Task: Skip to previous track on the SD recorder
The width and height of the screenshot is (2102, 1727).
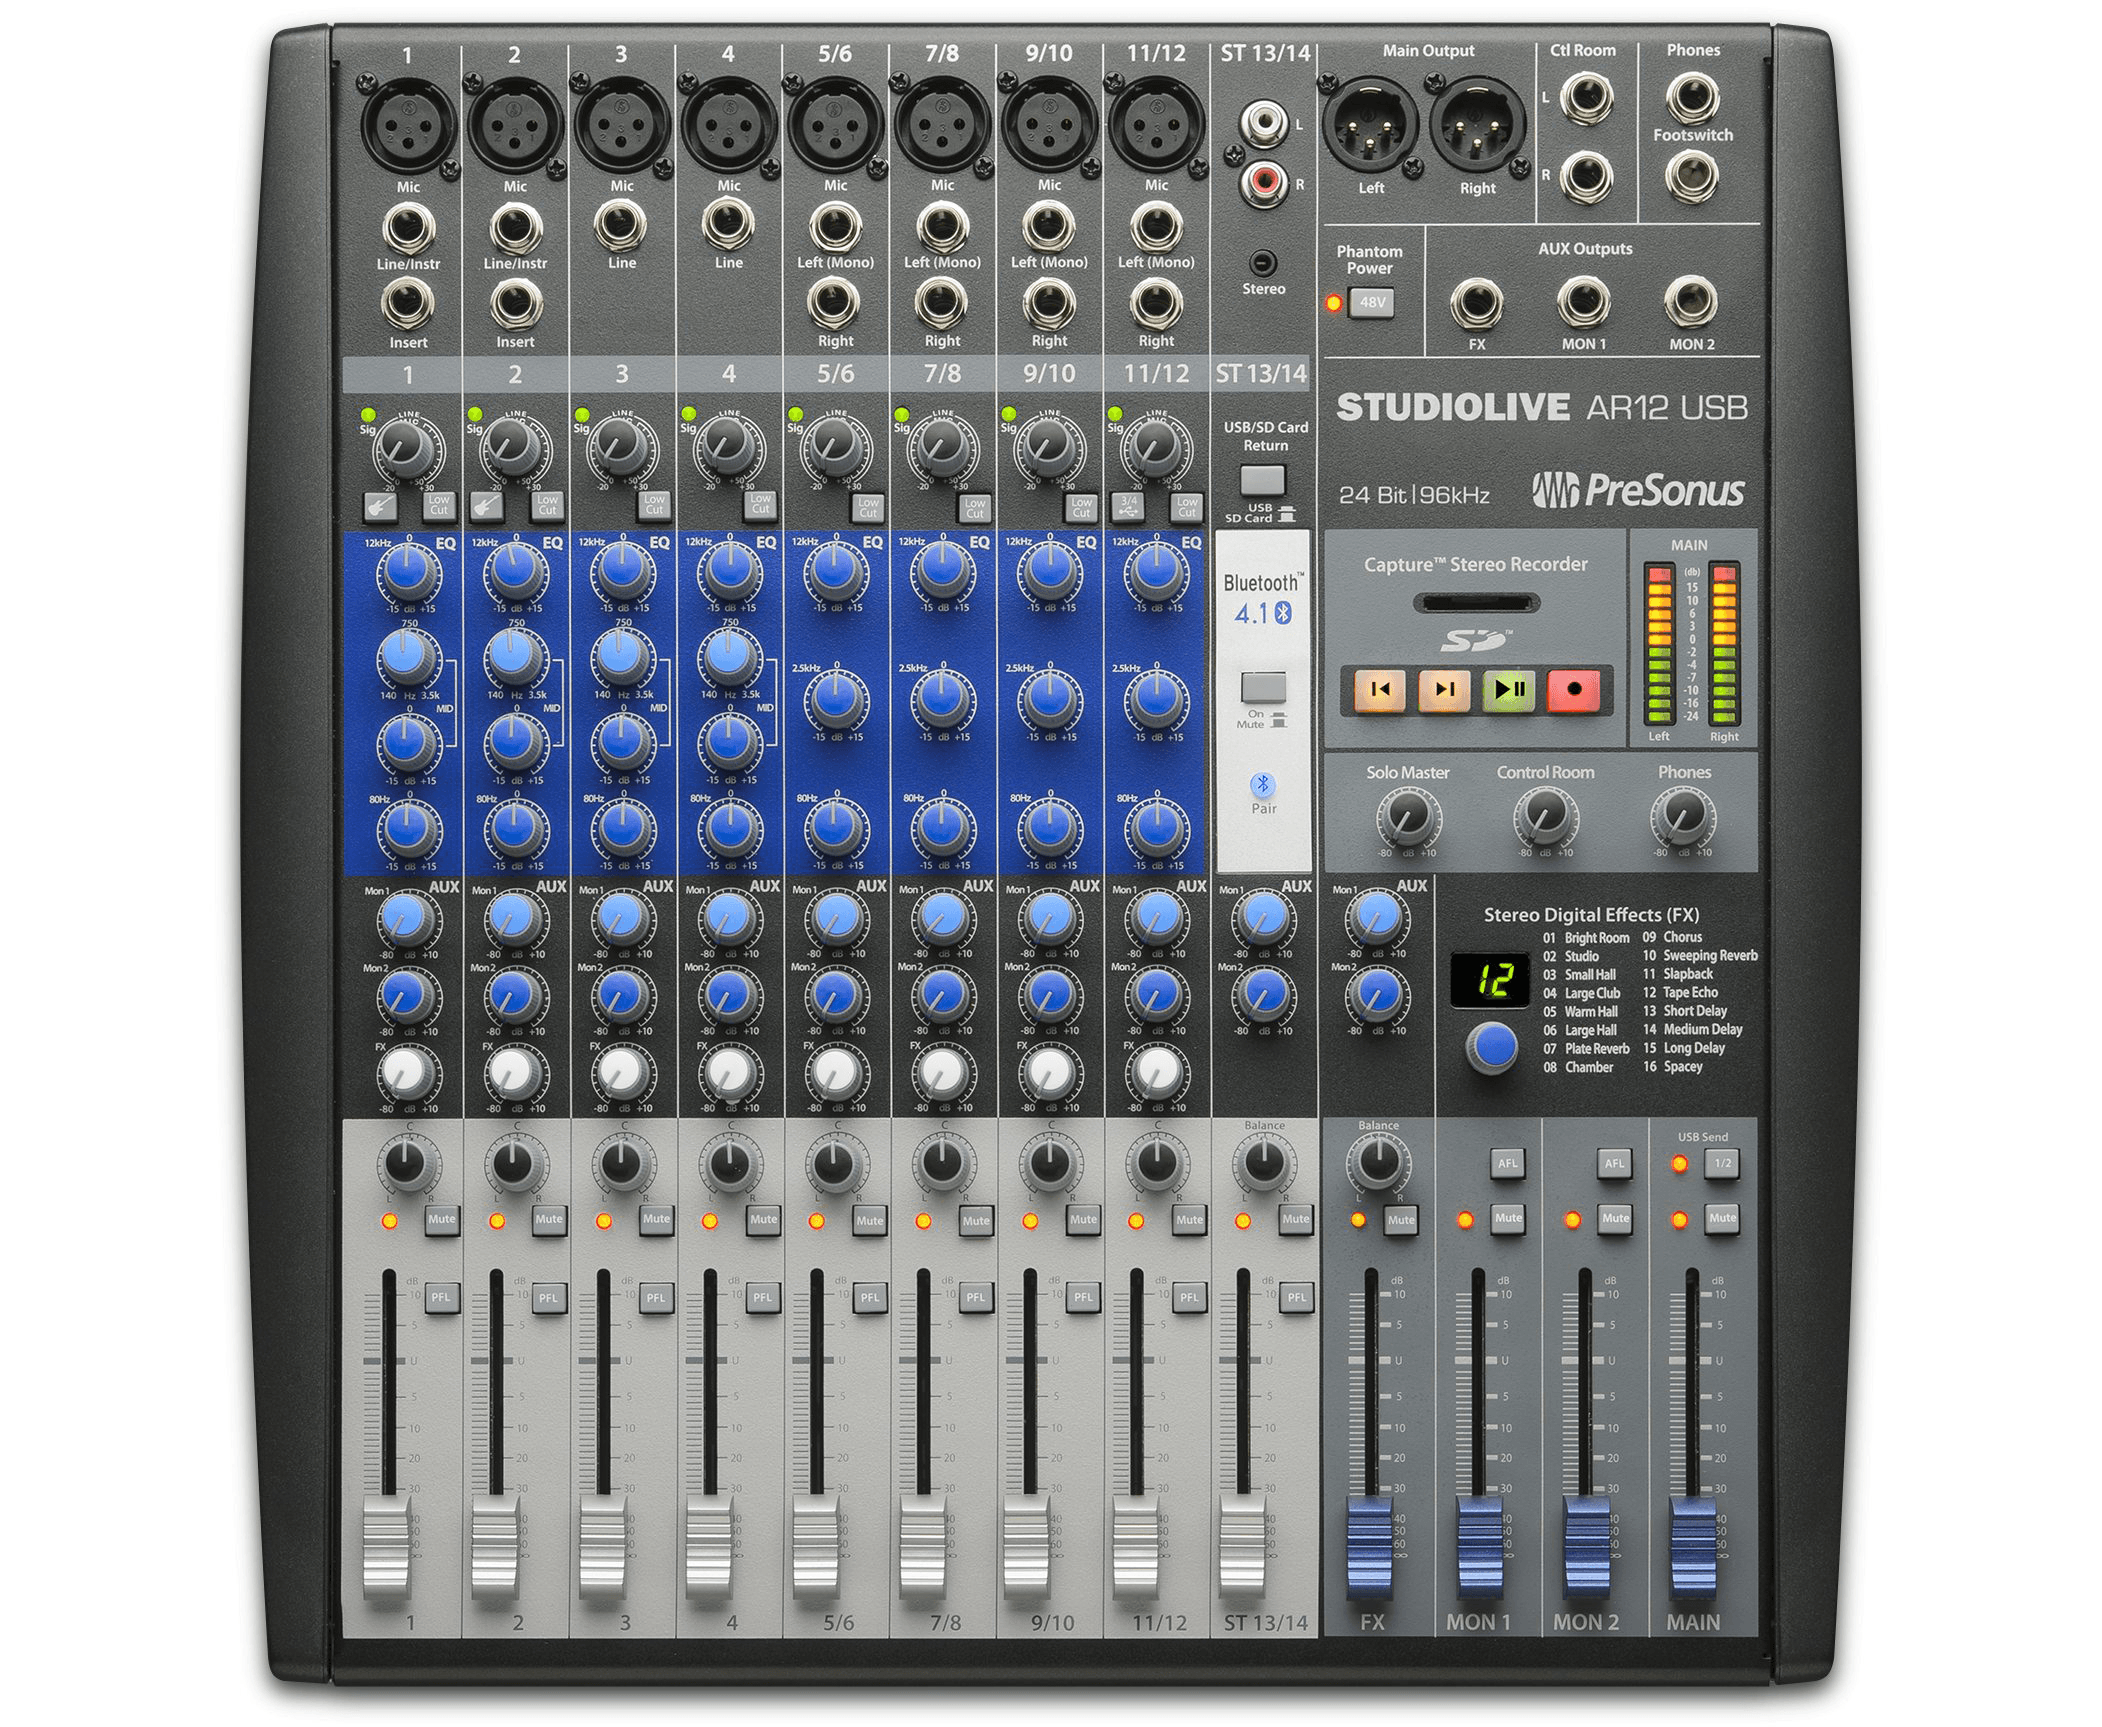Action: click(x=1380, y=689)
